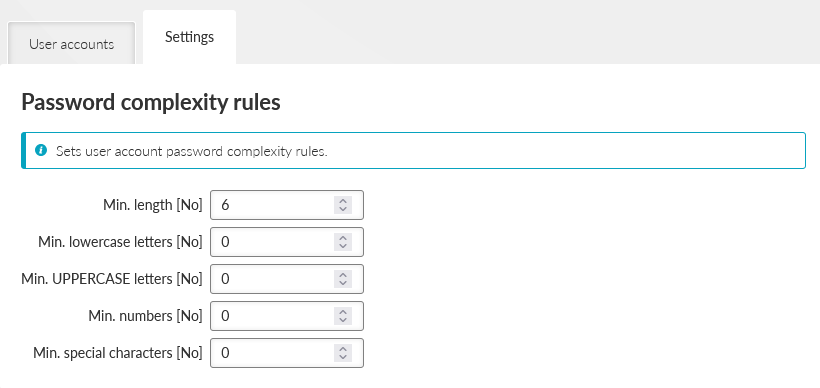
Task: Increment Min. UPPERCASE letters value
Action: (343, 275)
